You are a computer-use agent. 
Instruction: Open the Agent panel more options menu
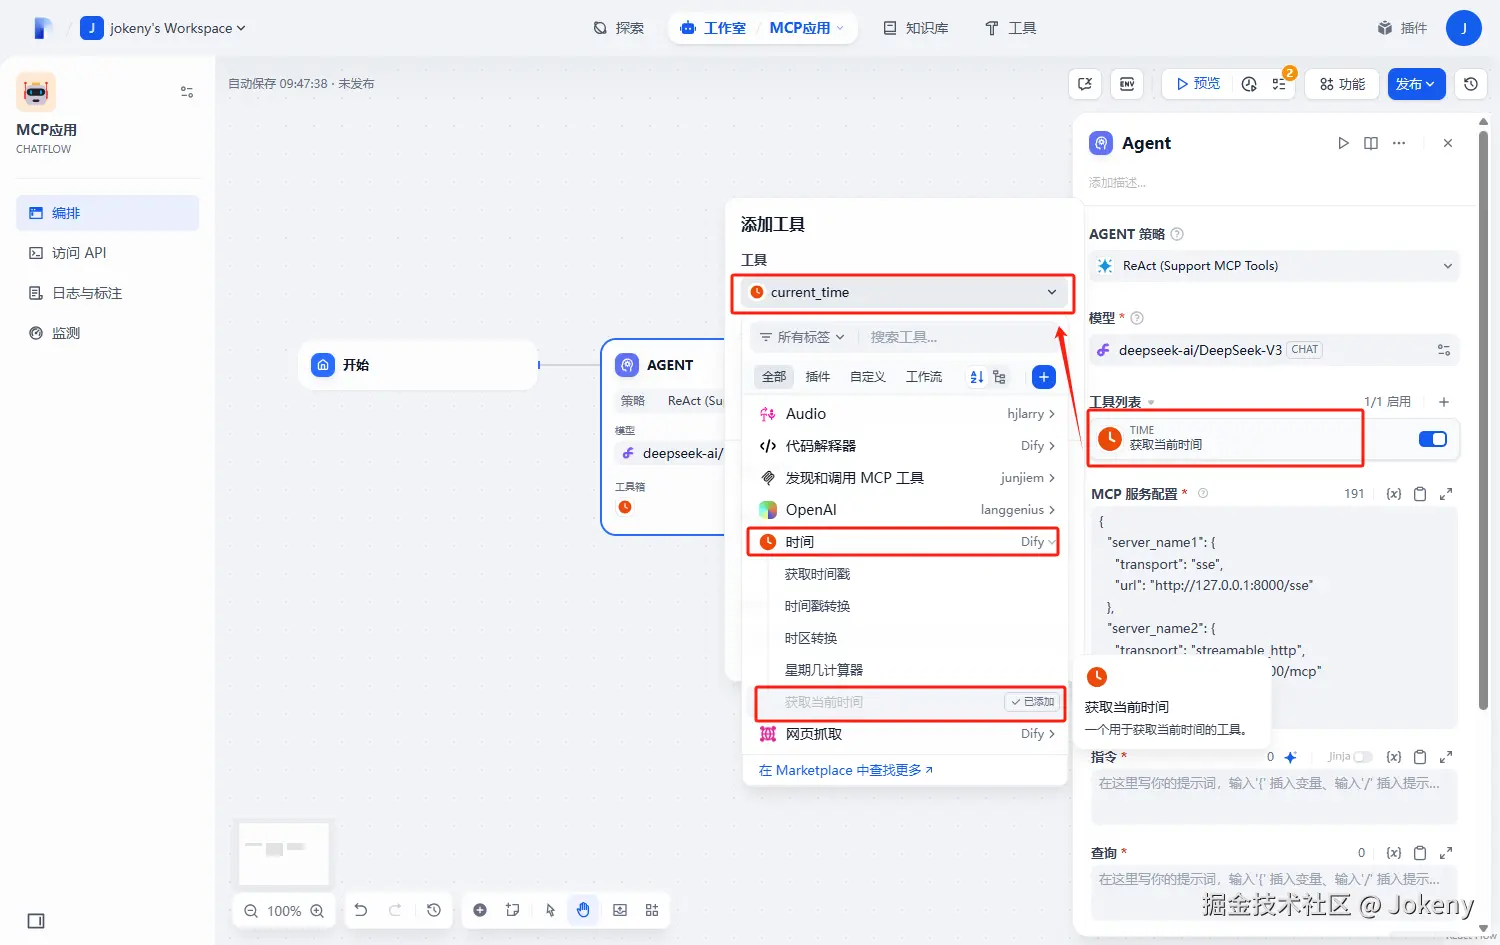(x=1399, y=143)
